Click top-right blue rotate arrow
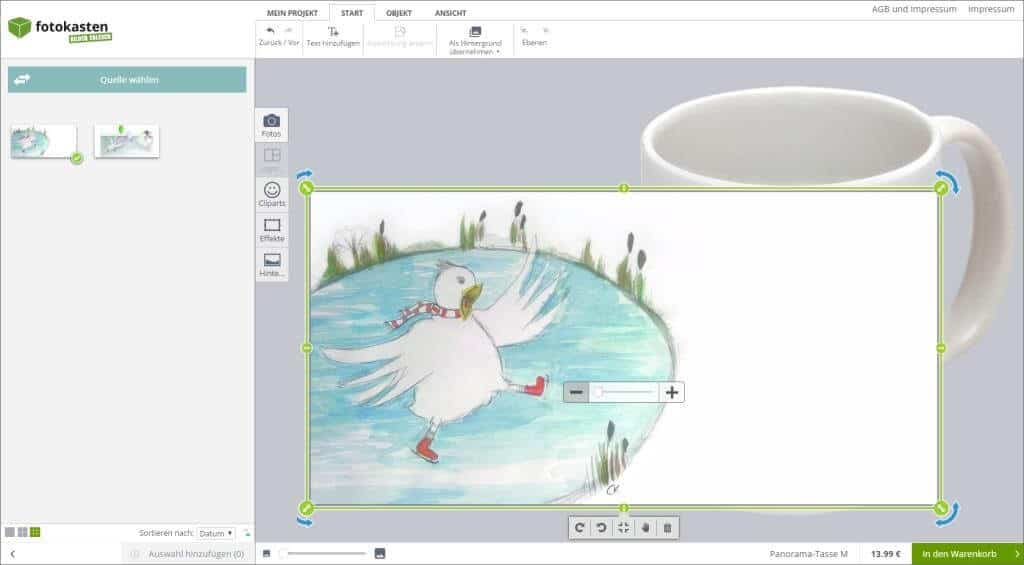 pos(949,180)
